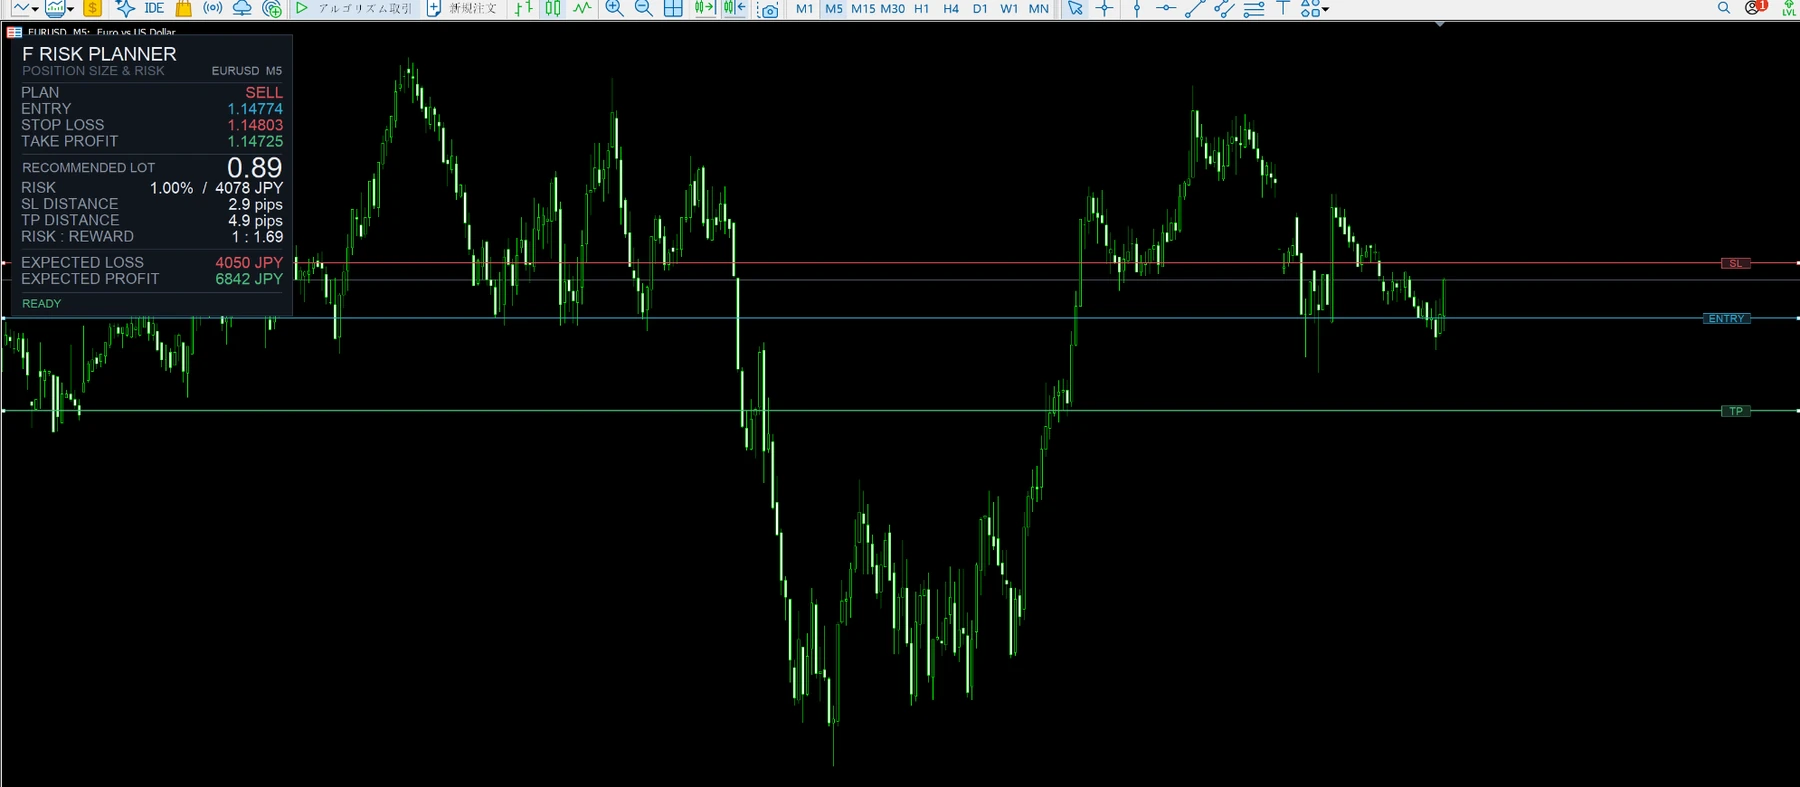Select the green TP line label

pos(1736,411)
